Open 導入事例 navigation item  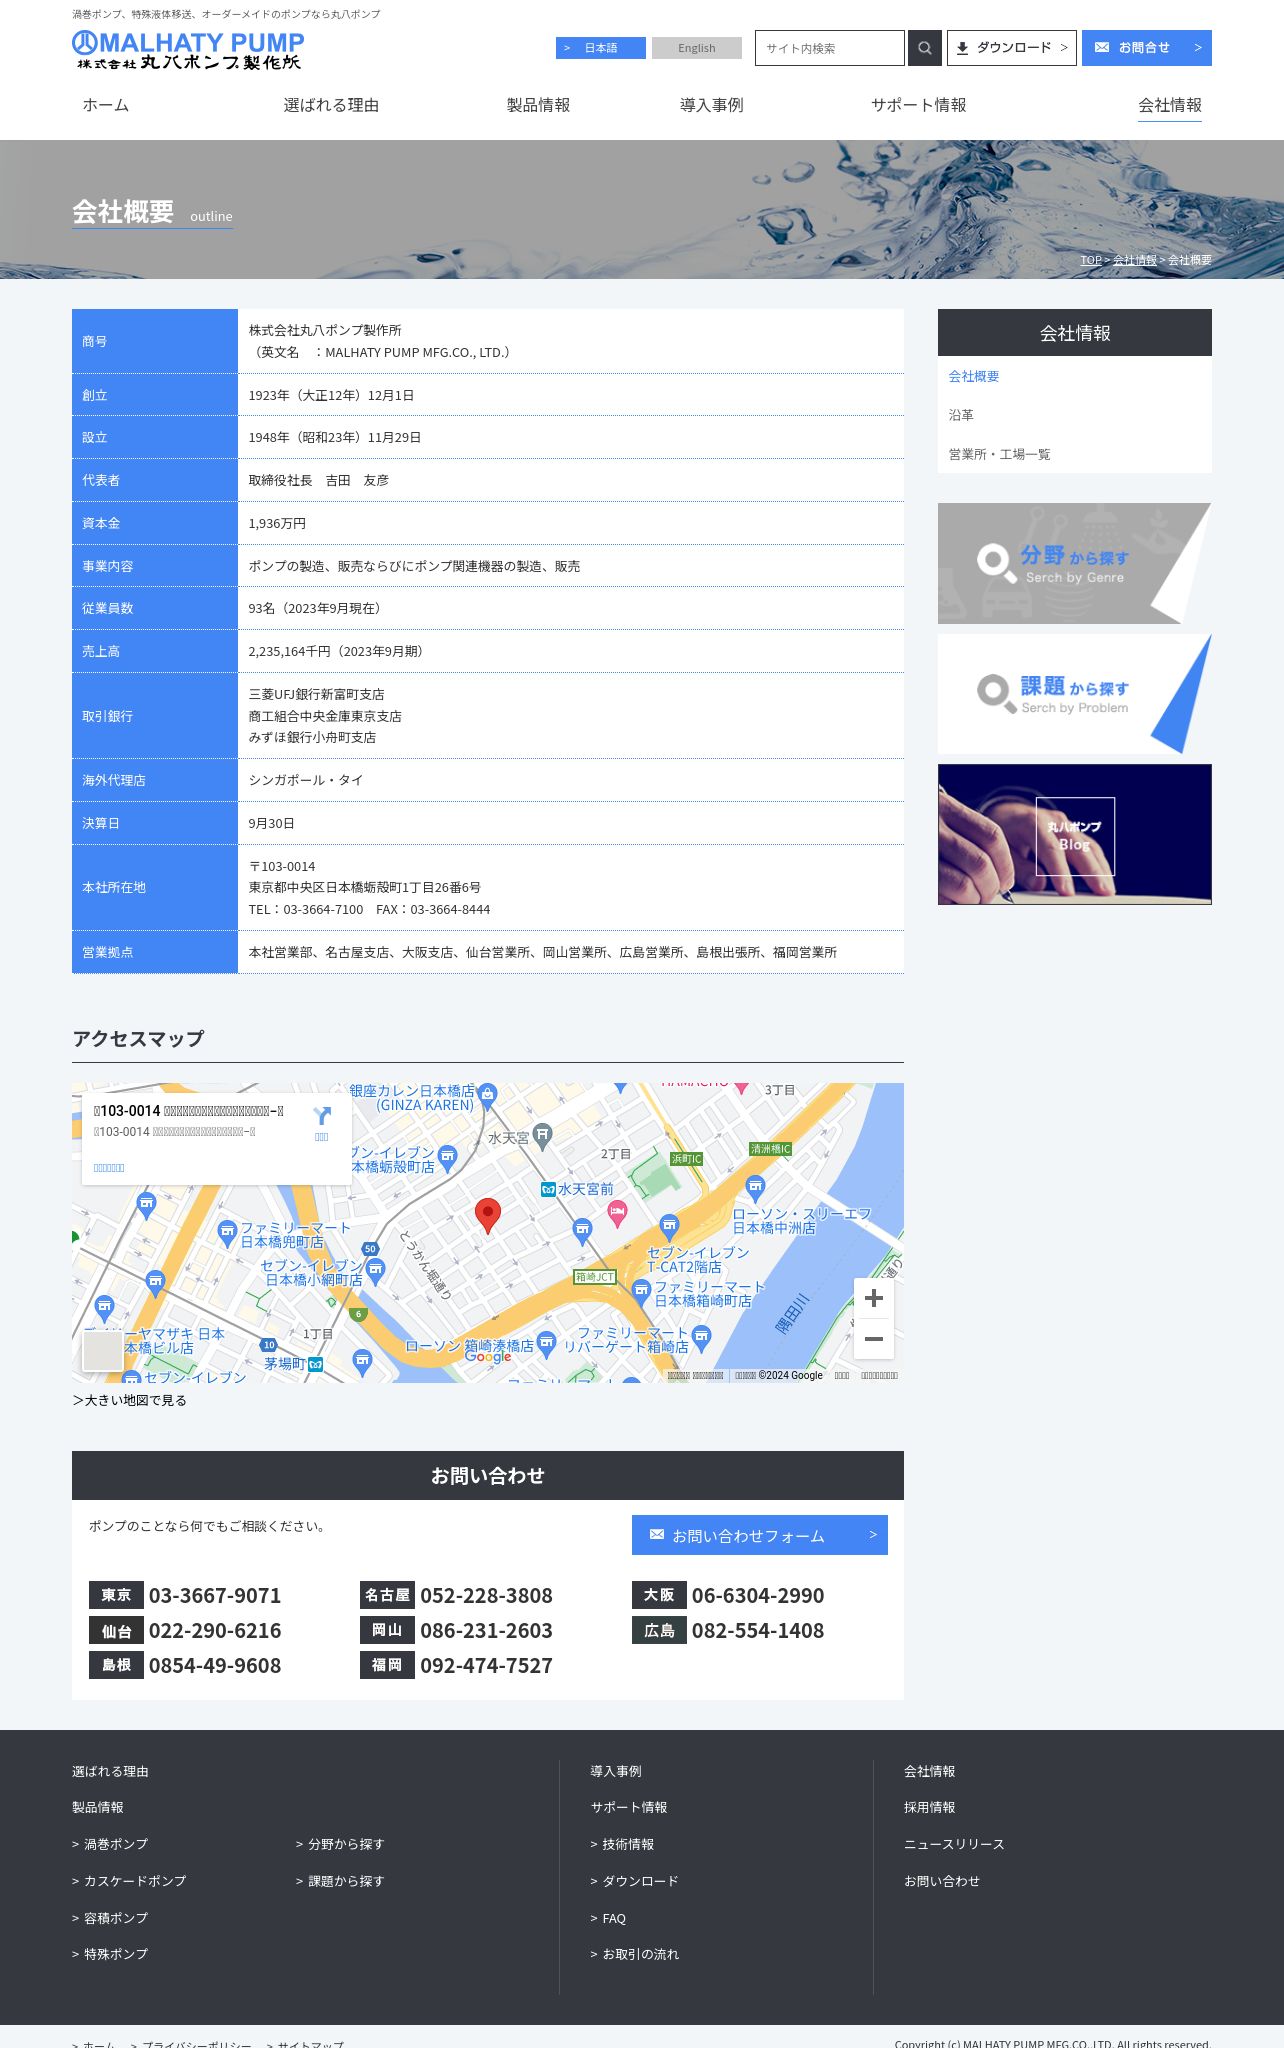(711, 105)
